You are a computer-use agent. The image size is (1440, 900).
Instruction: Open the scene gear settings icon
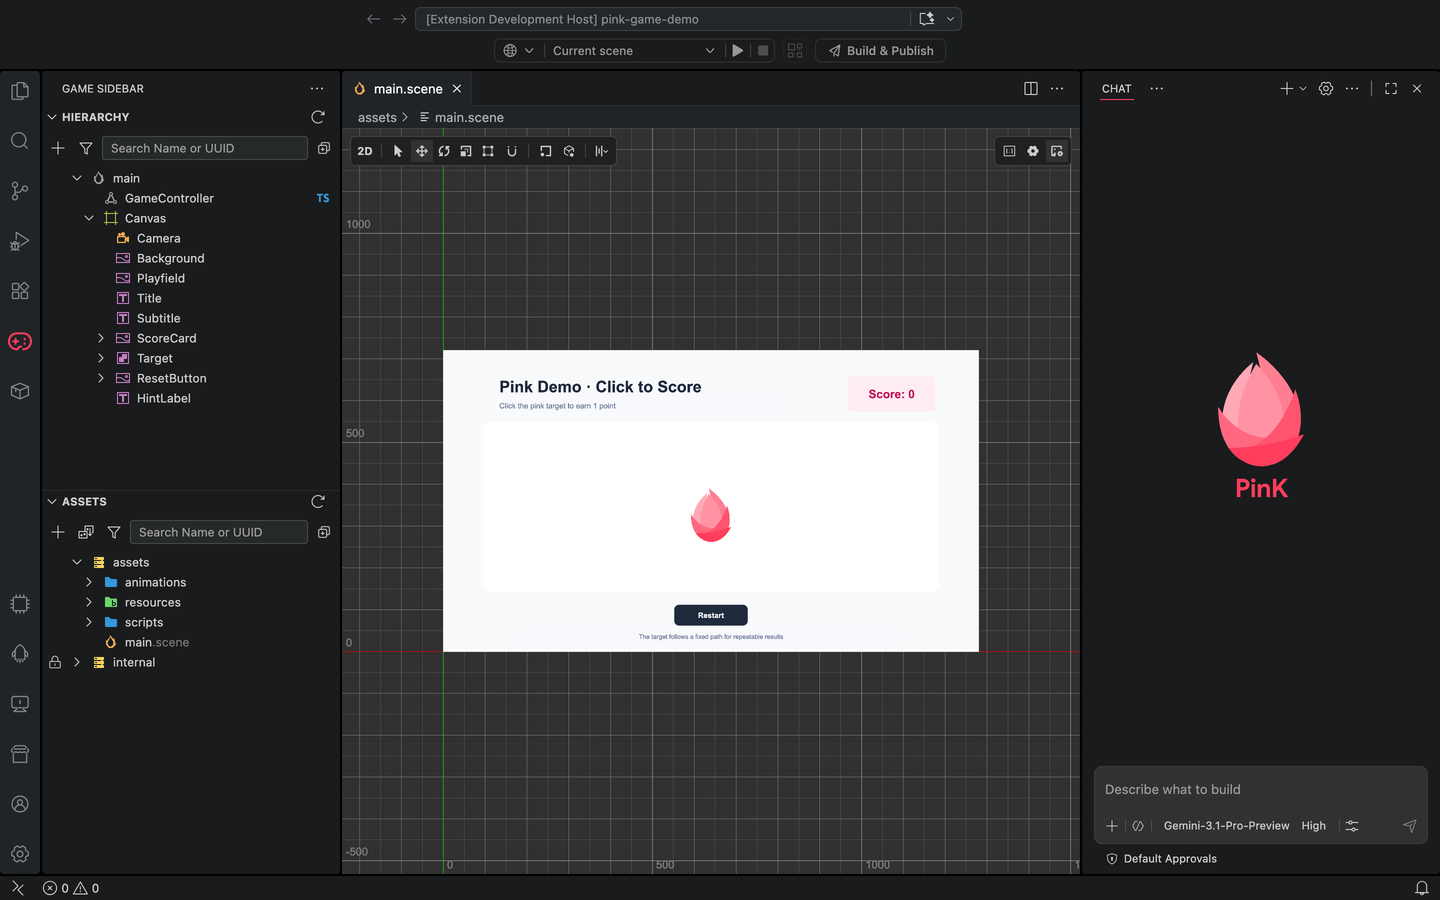point(1033,151)
